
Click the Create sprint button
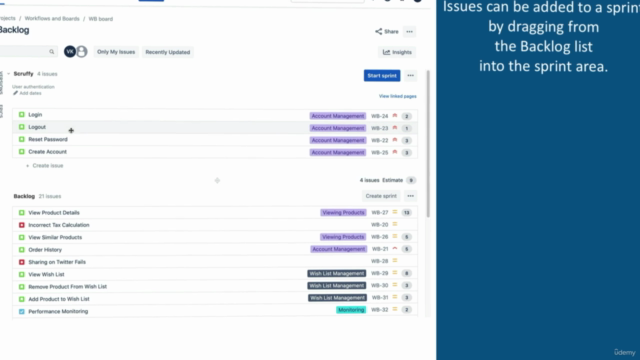[x=381, y=196]
